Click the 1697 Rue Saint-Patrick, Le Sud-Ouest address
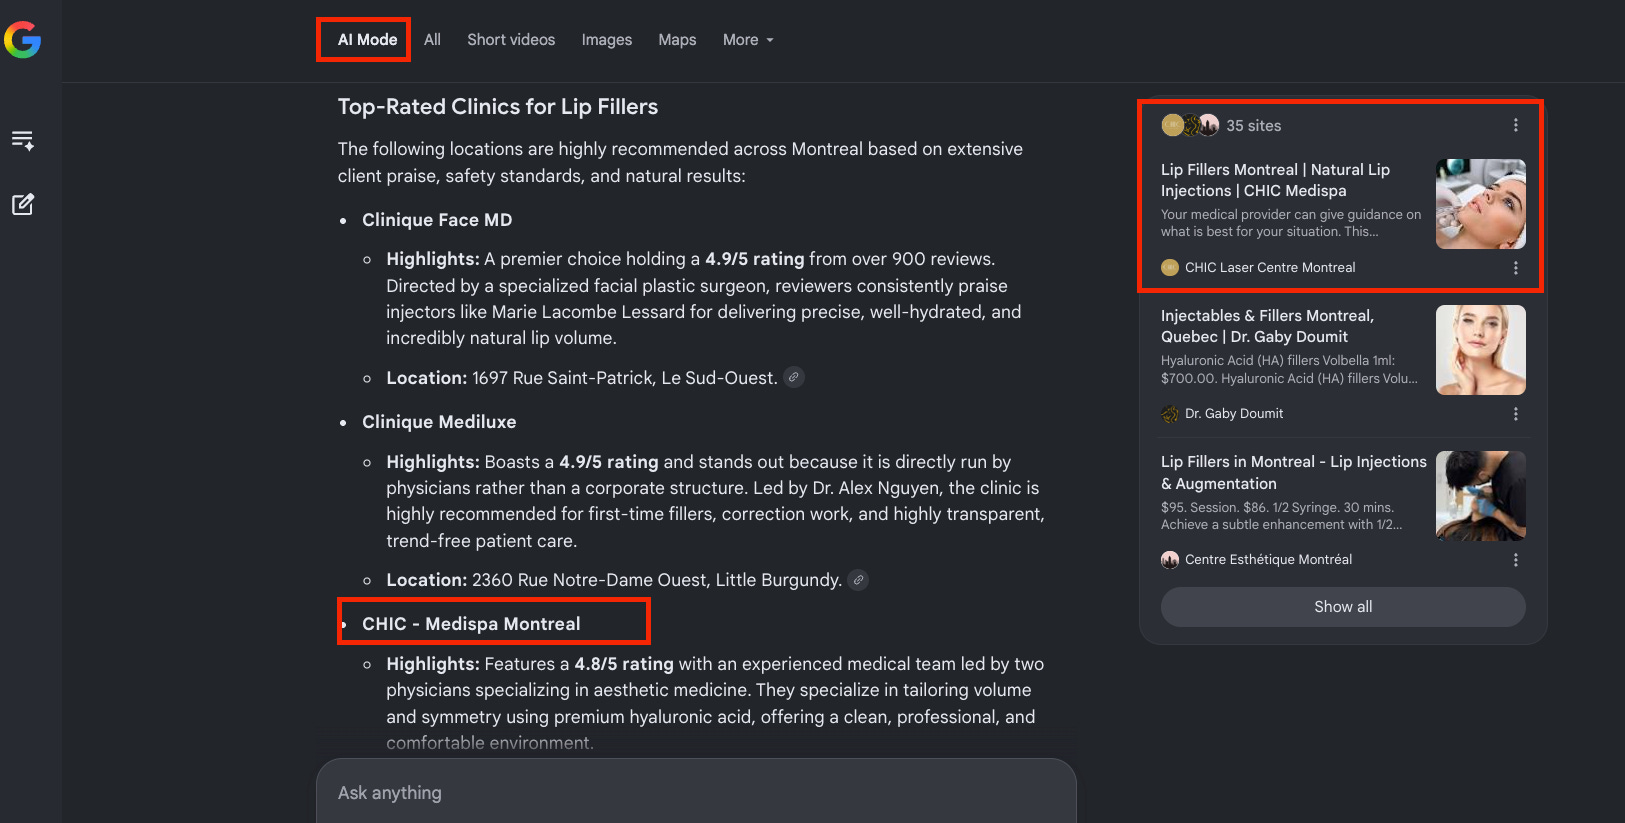Image resolution: width=1625 pixels, height=823 pixels. (x=625, y=378)
